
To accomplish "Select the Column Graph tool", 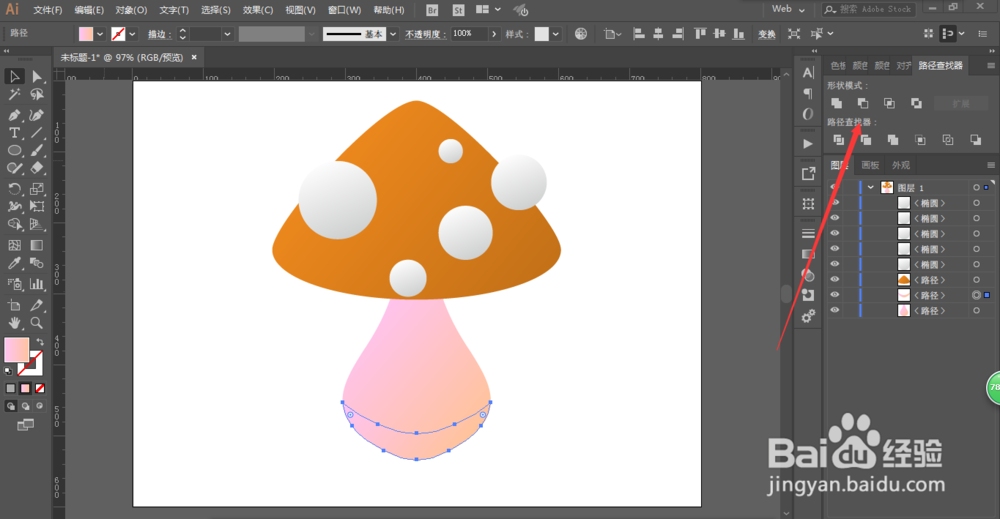I will (x=37, y=284).
